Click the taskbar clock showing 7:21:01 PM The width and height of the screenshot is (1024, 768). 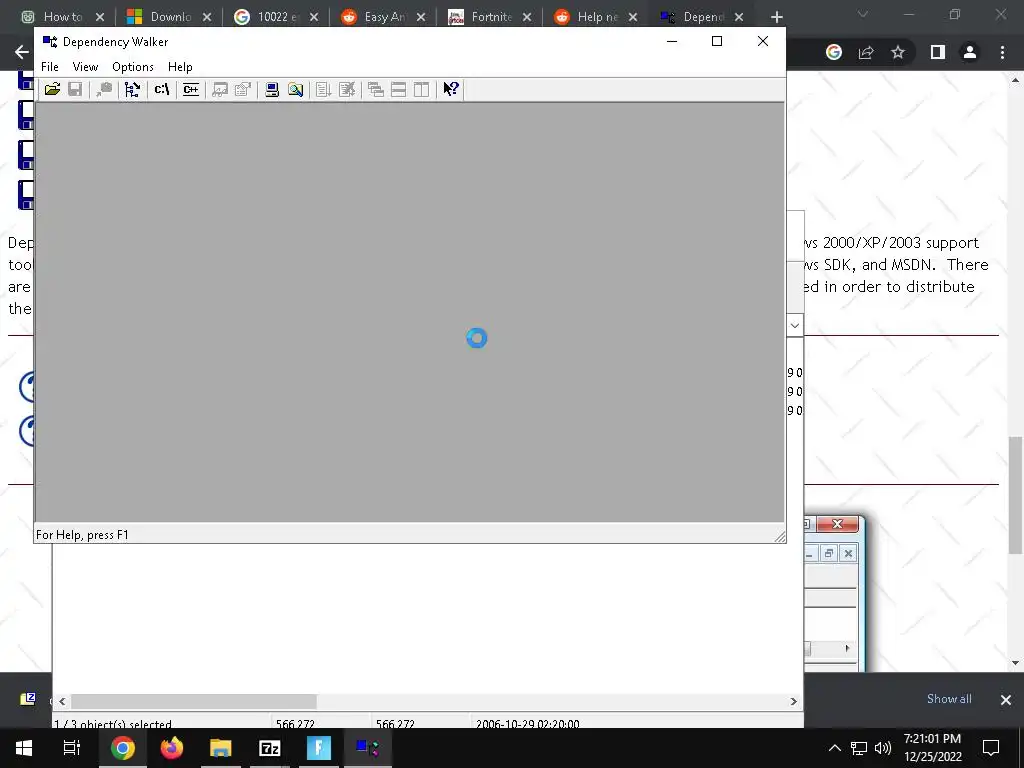[x=933, y=739]
